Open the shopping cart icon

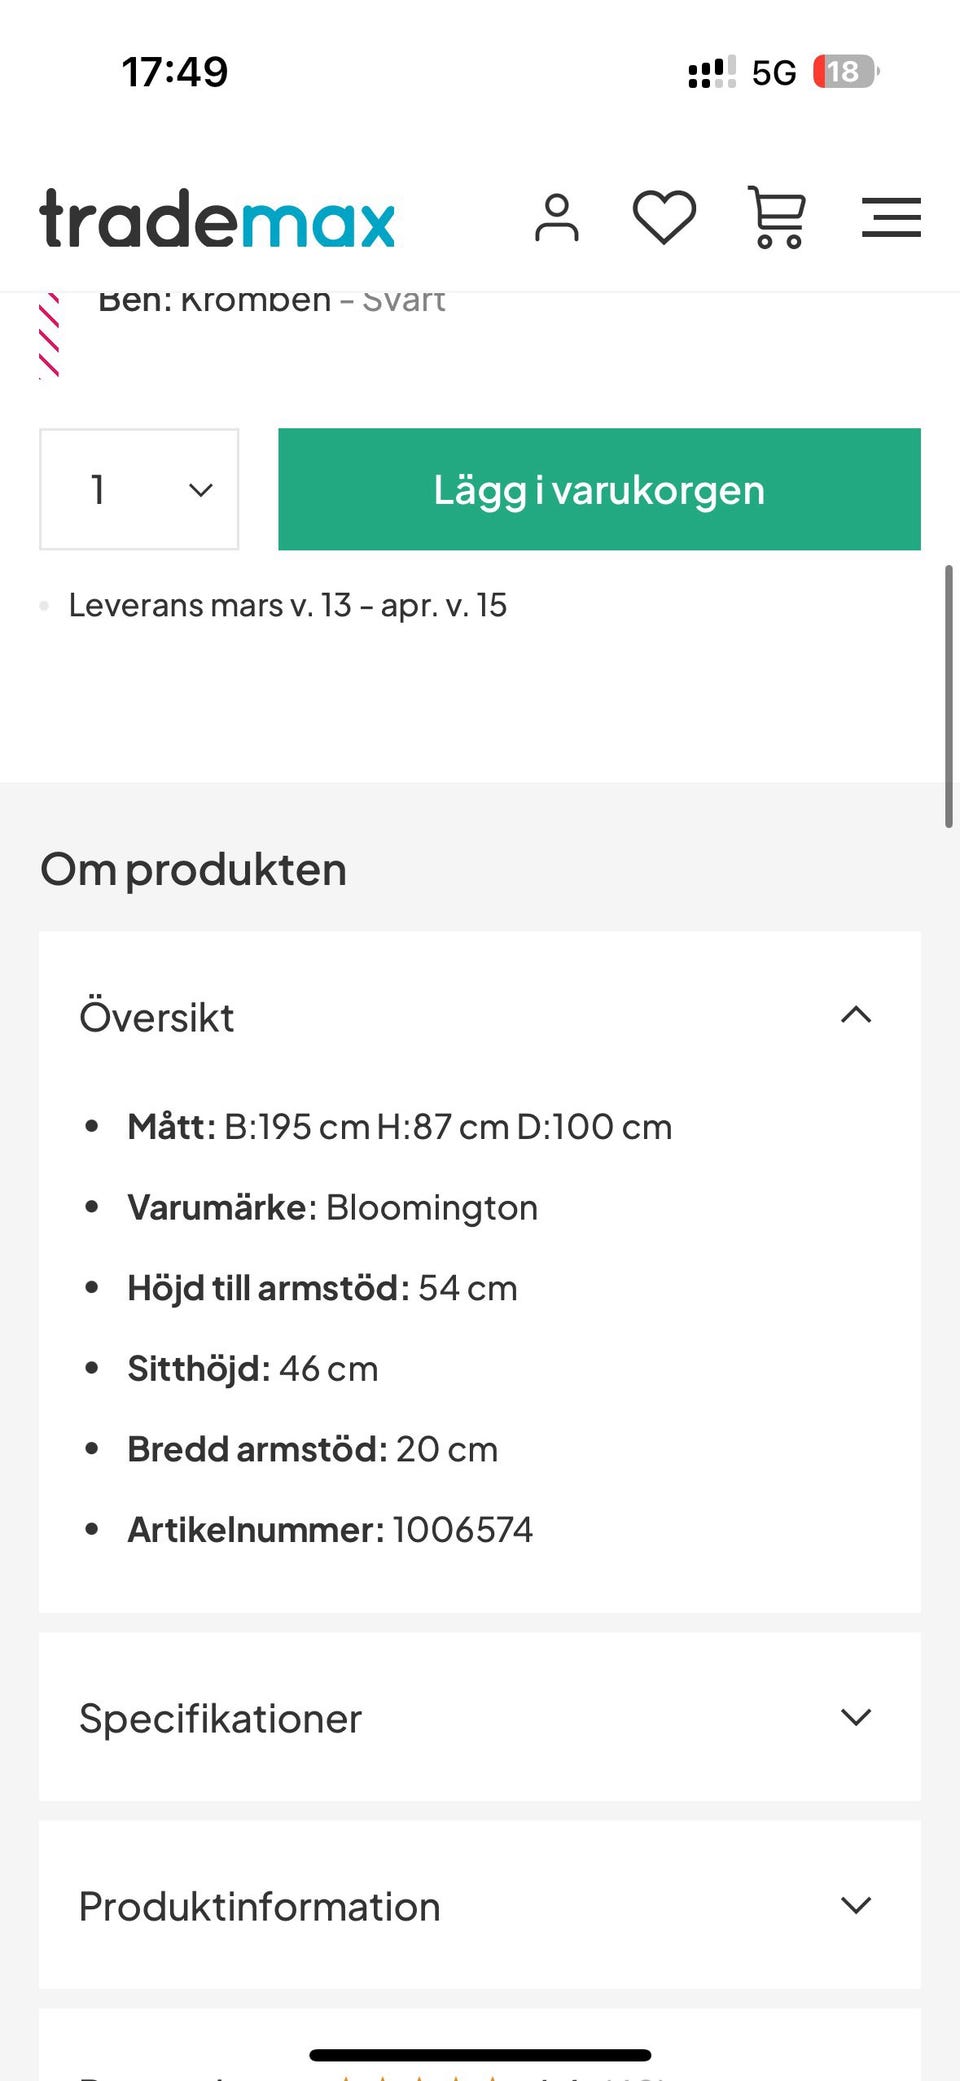(x=778, y=217)
